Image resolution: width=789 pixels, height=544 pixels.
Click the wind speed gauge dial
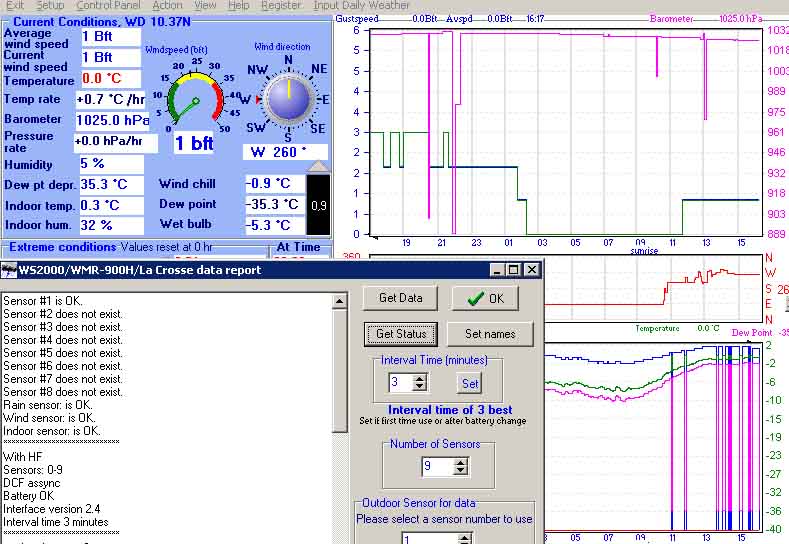pos(194,100)
